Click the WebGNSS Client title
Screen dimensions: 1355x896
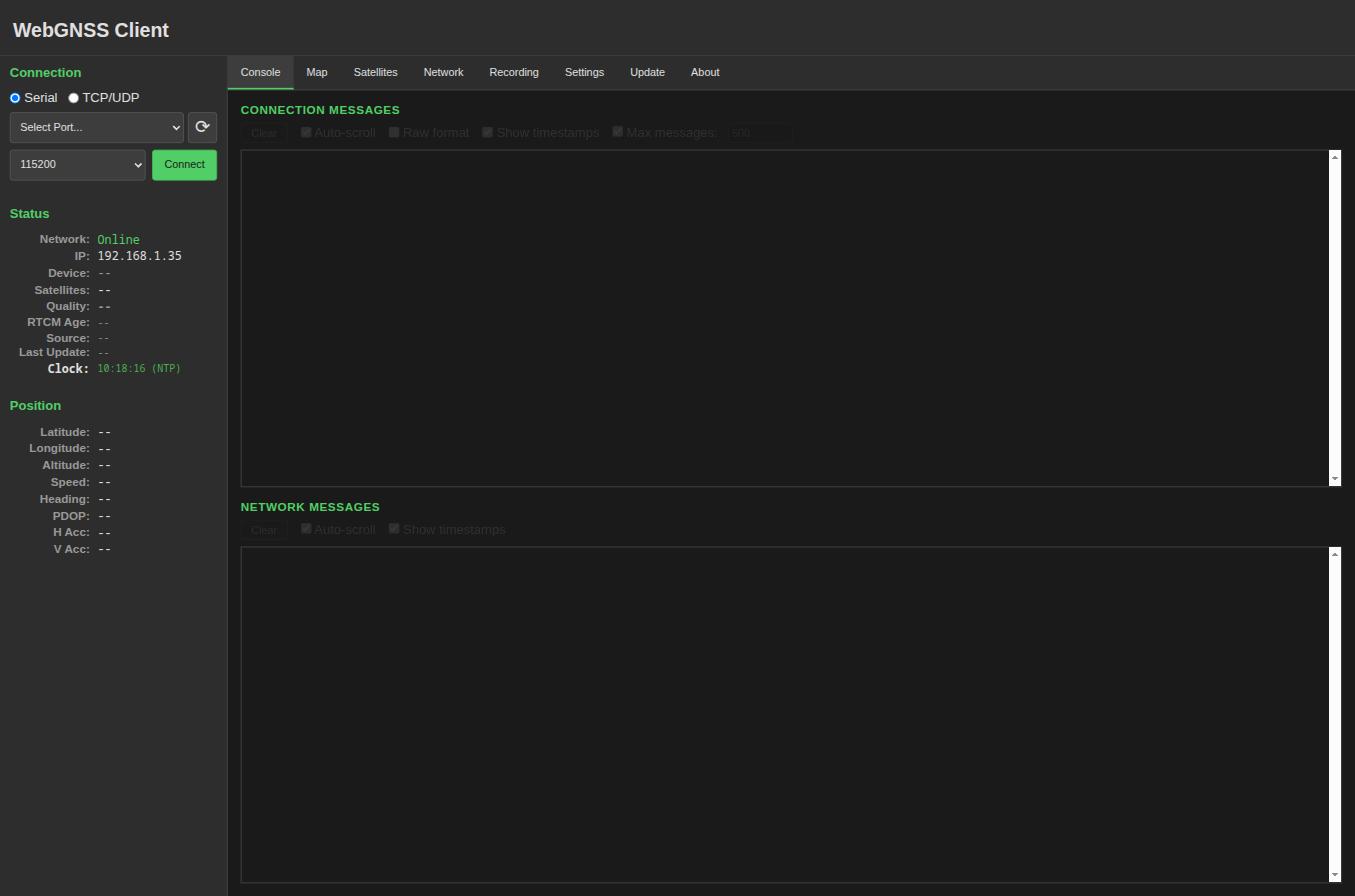pyautogui.click(x=91, y=30)
